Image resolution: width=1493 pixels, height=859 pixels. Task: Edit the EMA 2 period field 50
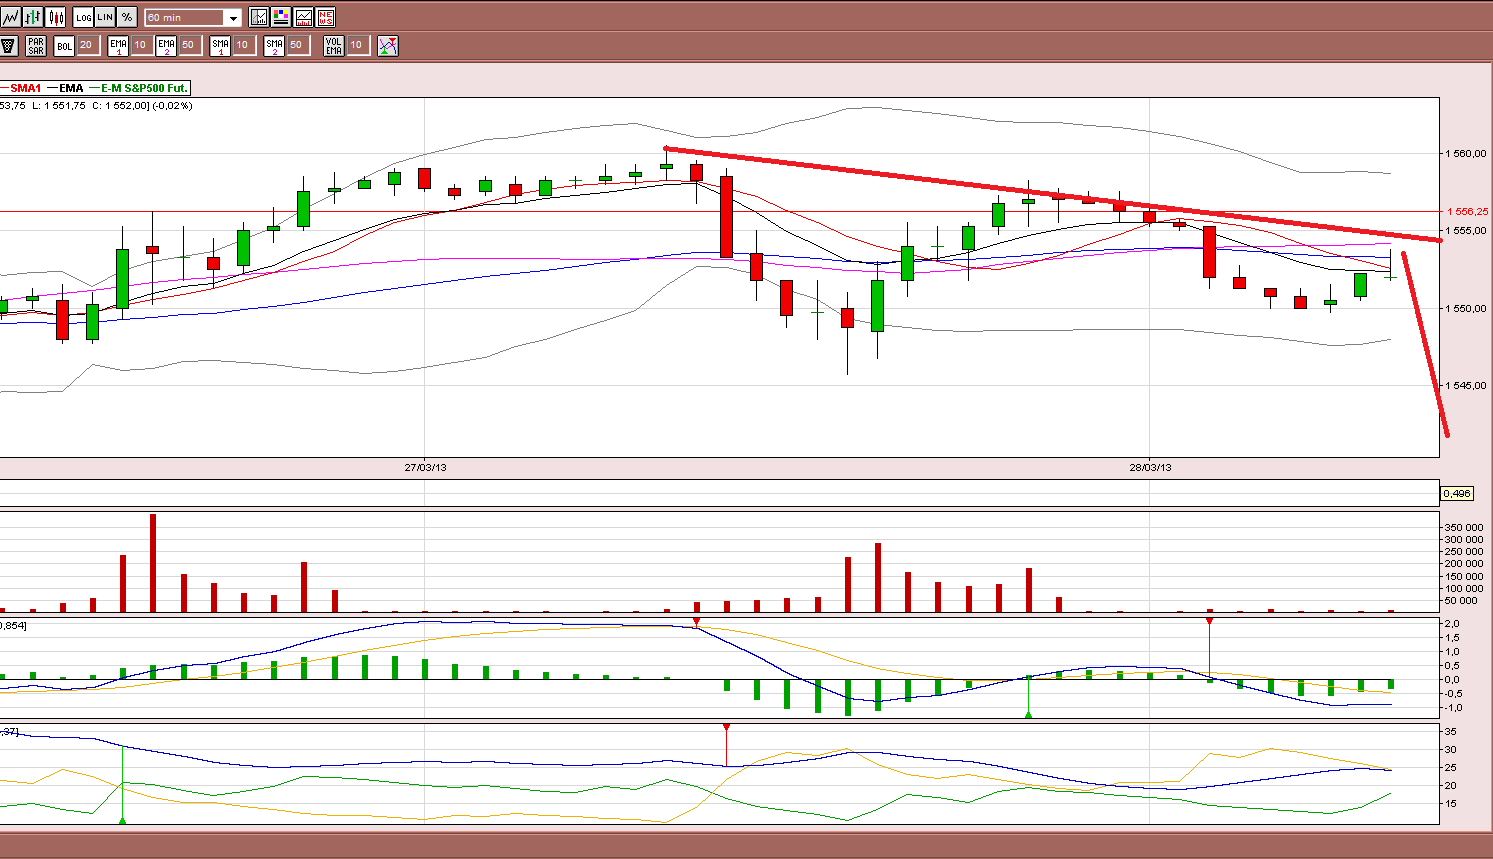tap(189, 45)
